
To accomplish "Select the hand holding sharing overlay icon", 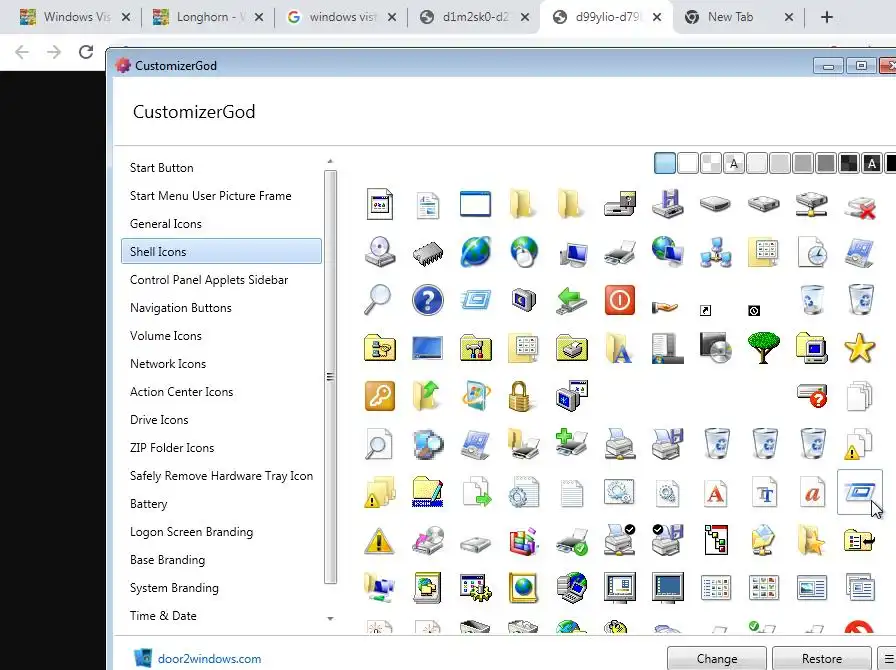I will click(665, 308).
